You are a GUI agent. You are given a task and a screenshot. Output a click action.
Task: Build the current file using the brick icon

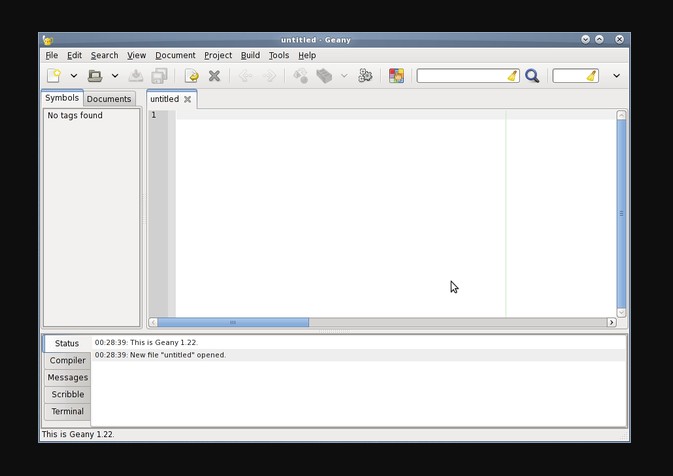324,76
